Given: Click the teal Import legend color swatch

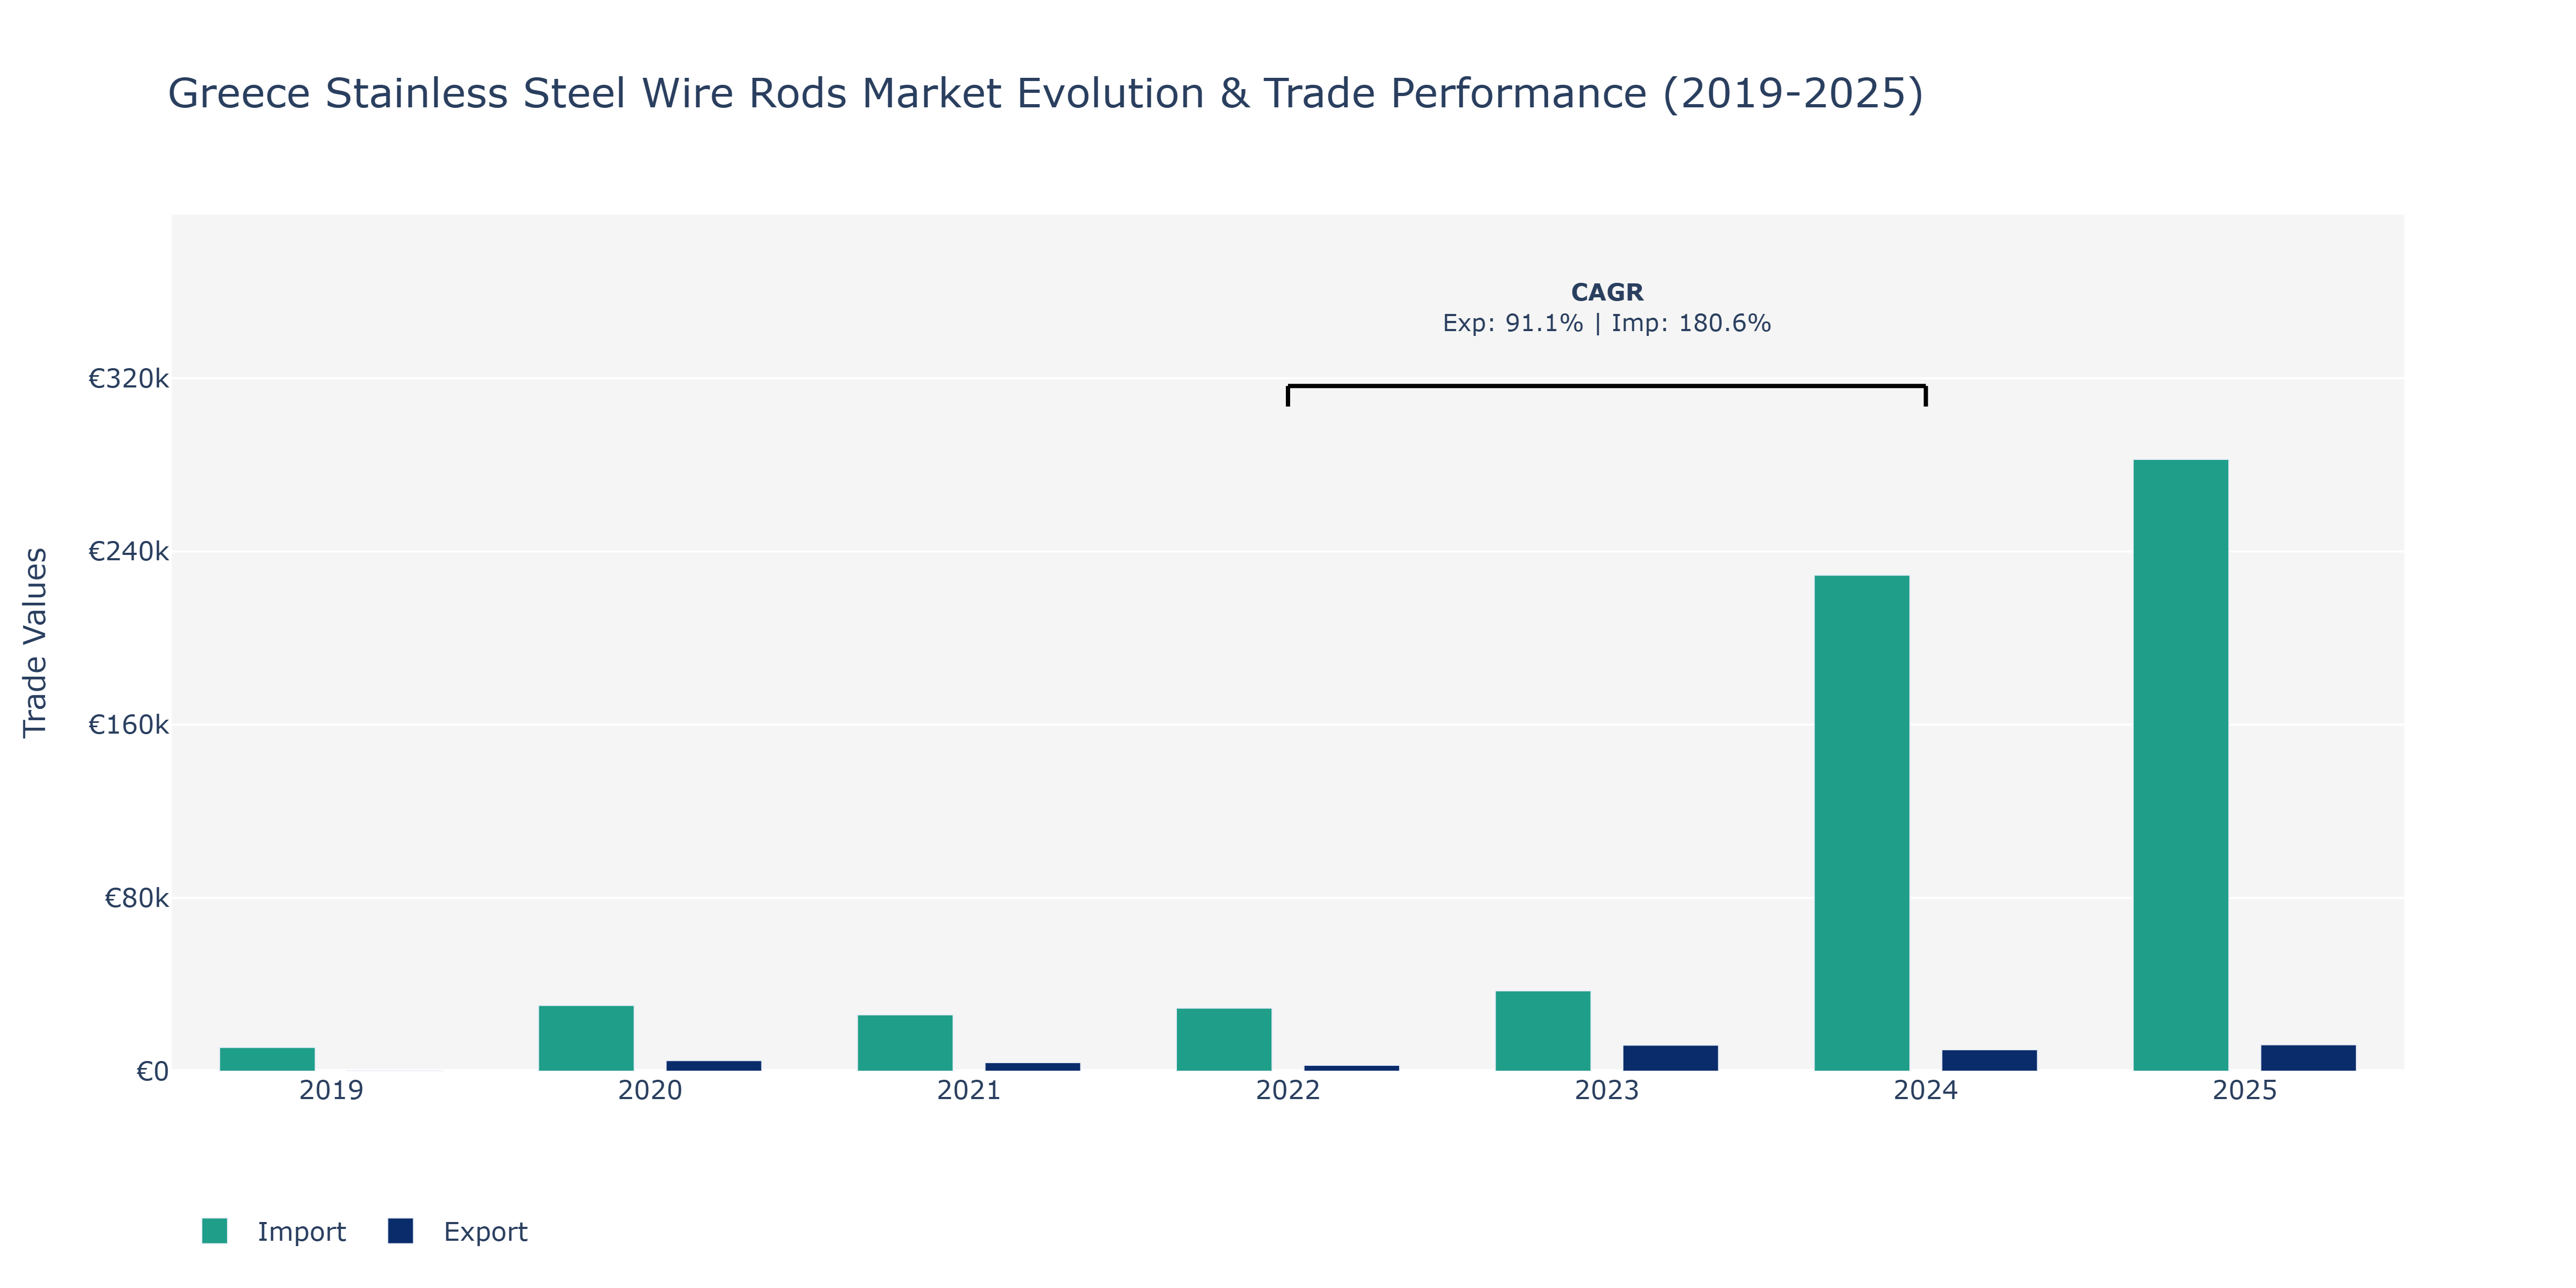Looking at the screenshot, I should pyautogui.click(x=214, y=1231).
